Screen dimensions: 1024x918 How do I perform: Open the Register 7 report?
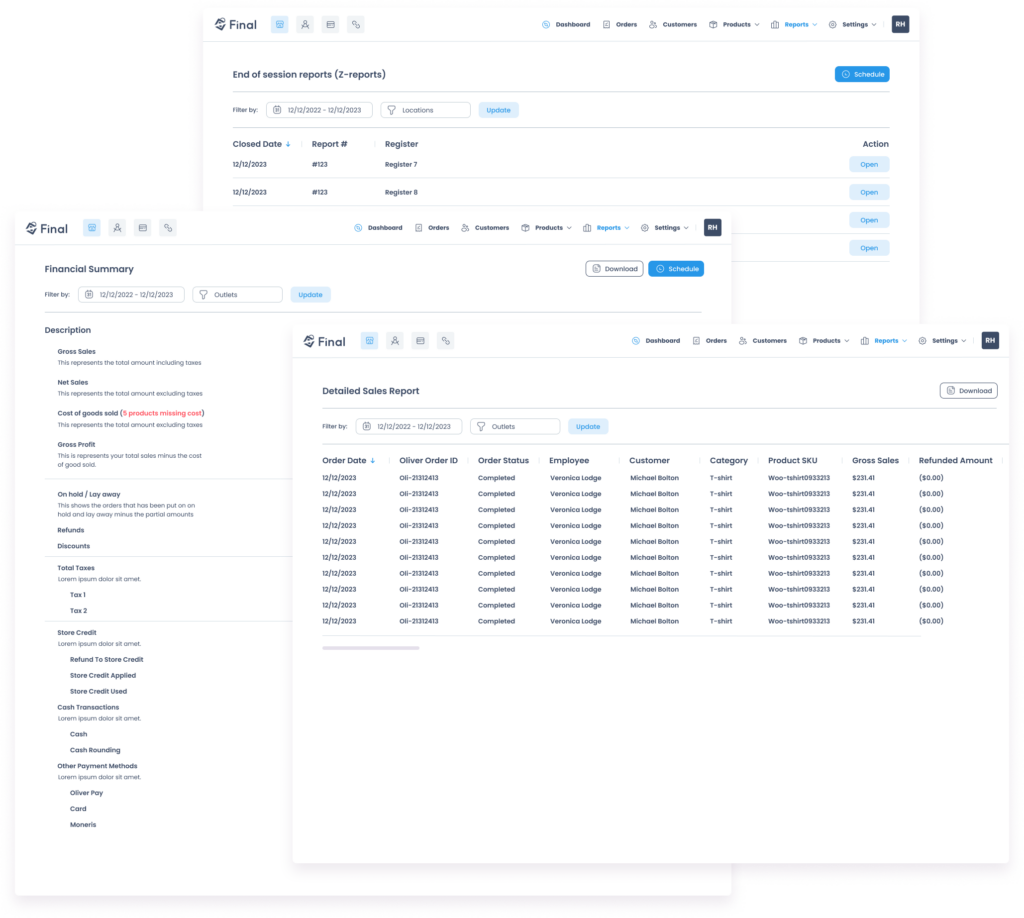coord(869,165)
